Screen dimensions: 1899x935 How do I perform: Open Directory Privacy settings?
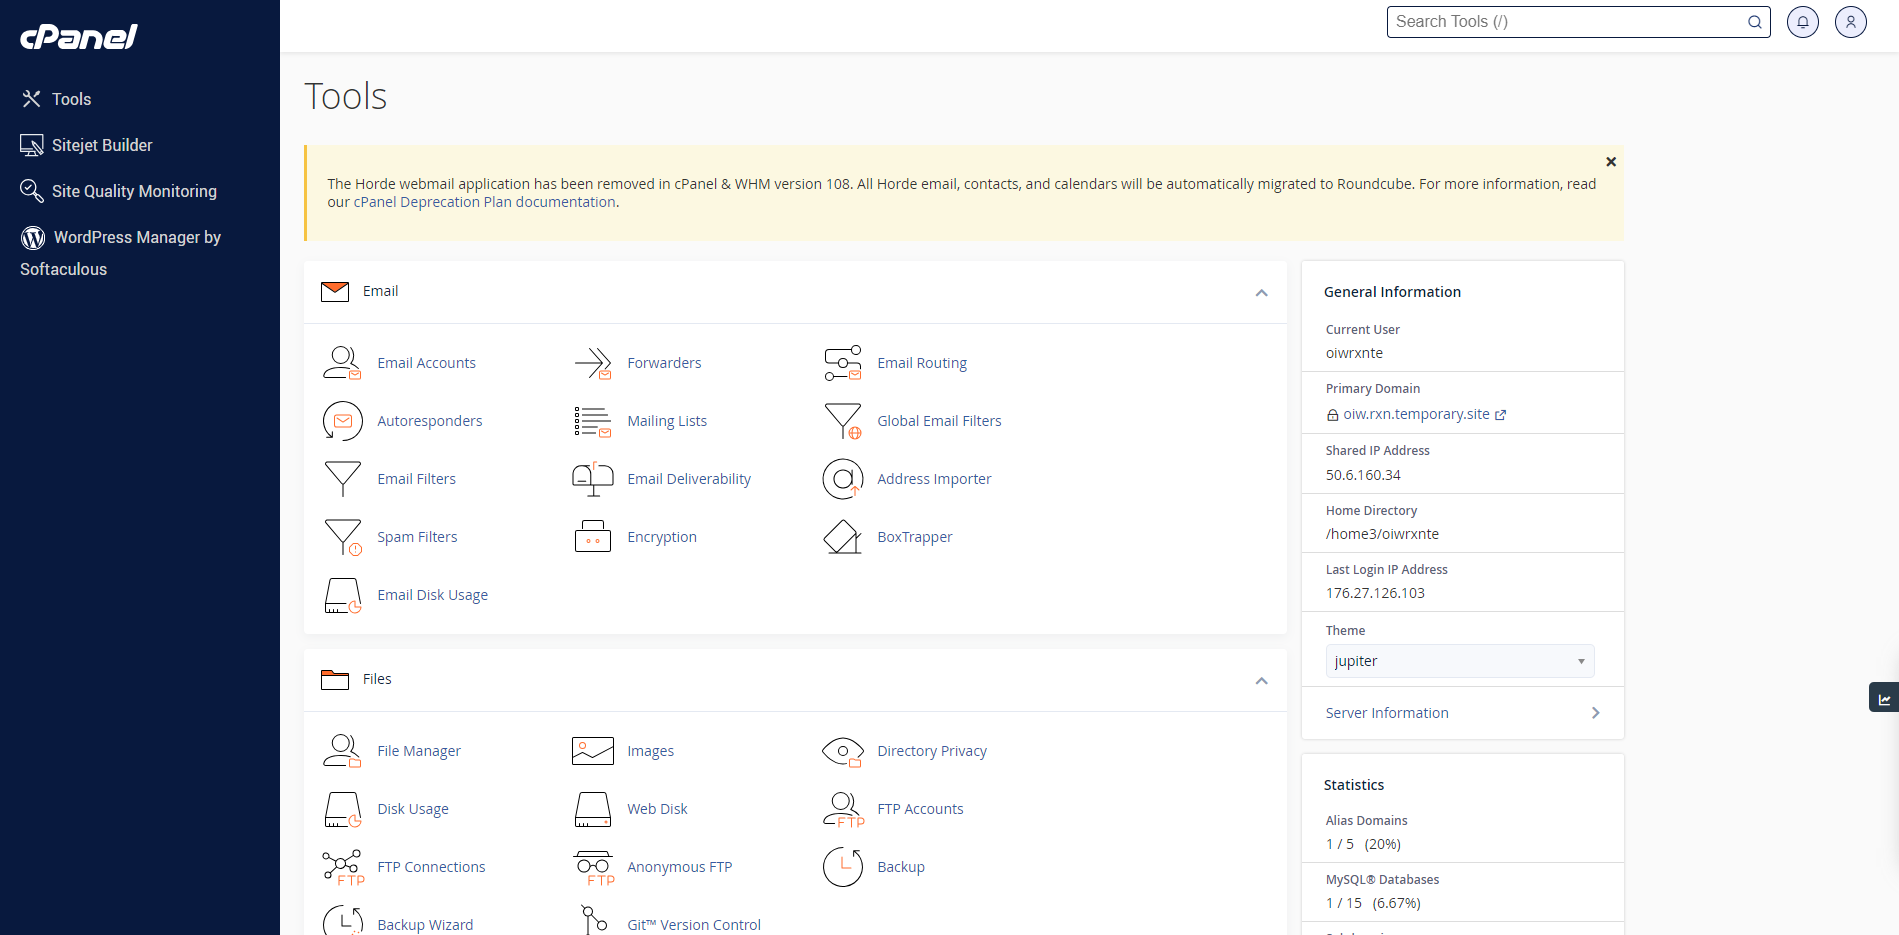(x=931, y=750)
